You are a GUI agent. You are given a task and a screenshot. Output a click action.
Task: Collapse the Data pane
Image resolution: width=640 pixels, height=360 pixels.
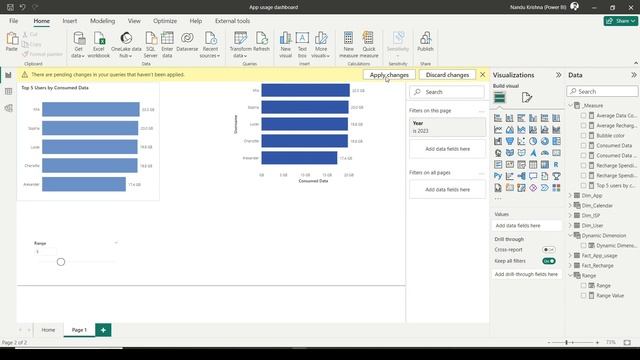point(633,75)
